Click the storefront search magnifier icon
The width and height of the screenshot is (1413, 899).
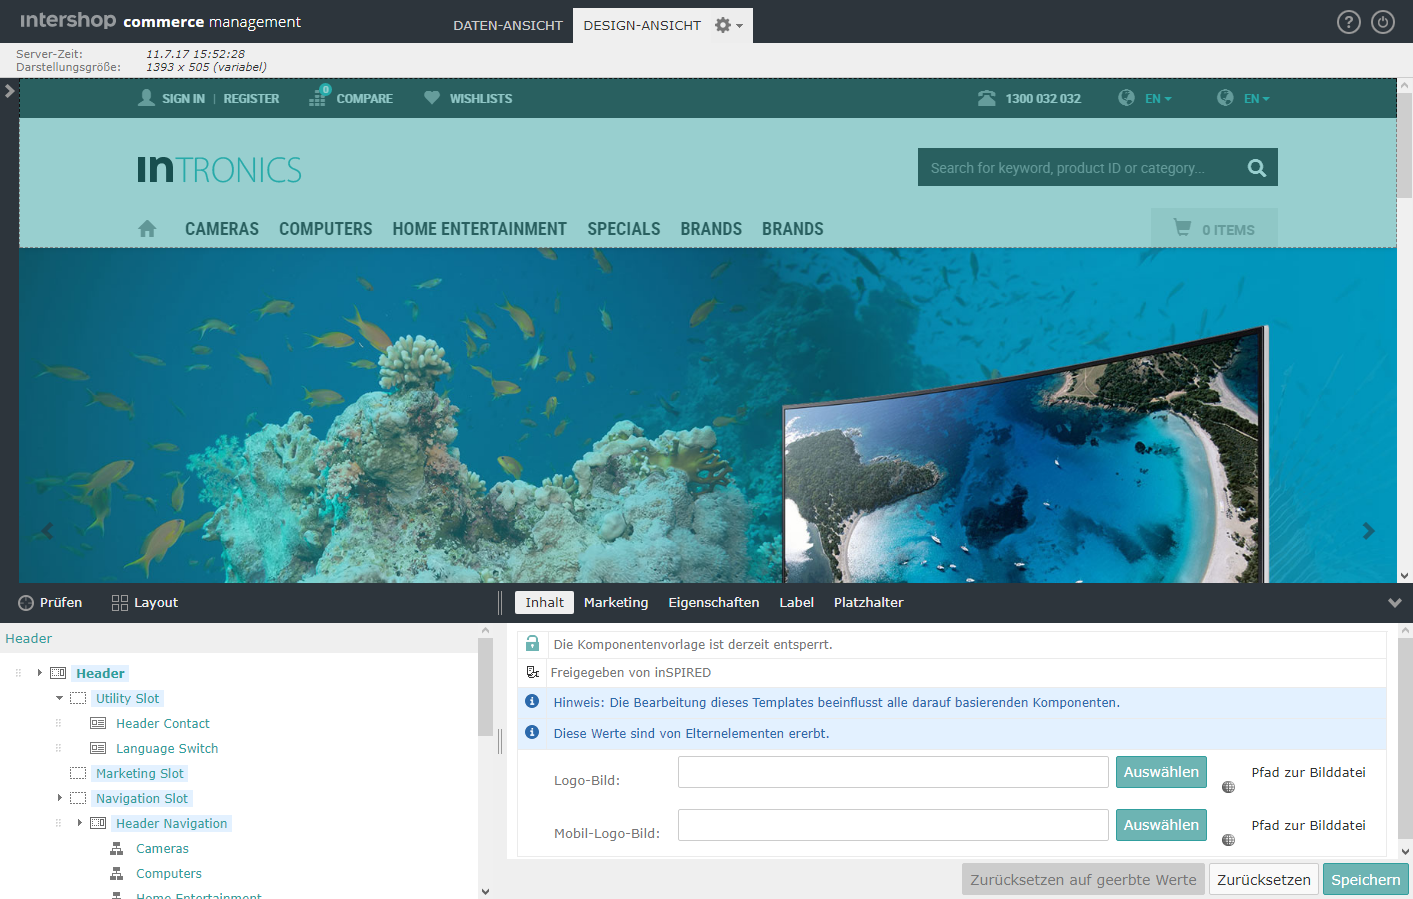point(1256,168)
